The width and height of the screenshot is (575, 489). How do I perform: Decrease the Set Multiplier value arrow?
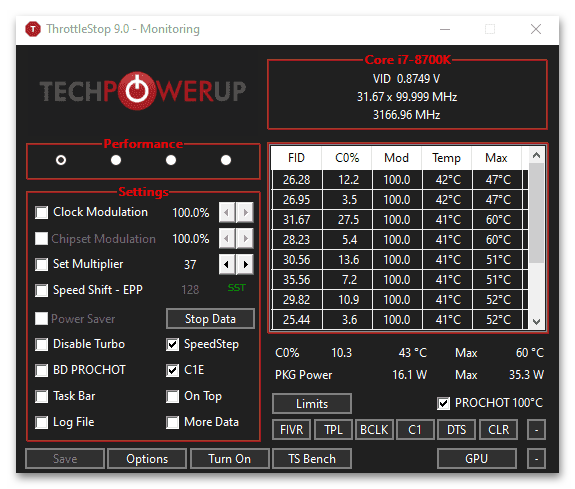point(227,264)
